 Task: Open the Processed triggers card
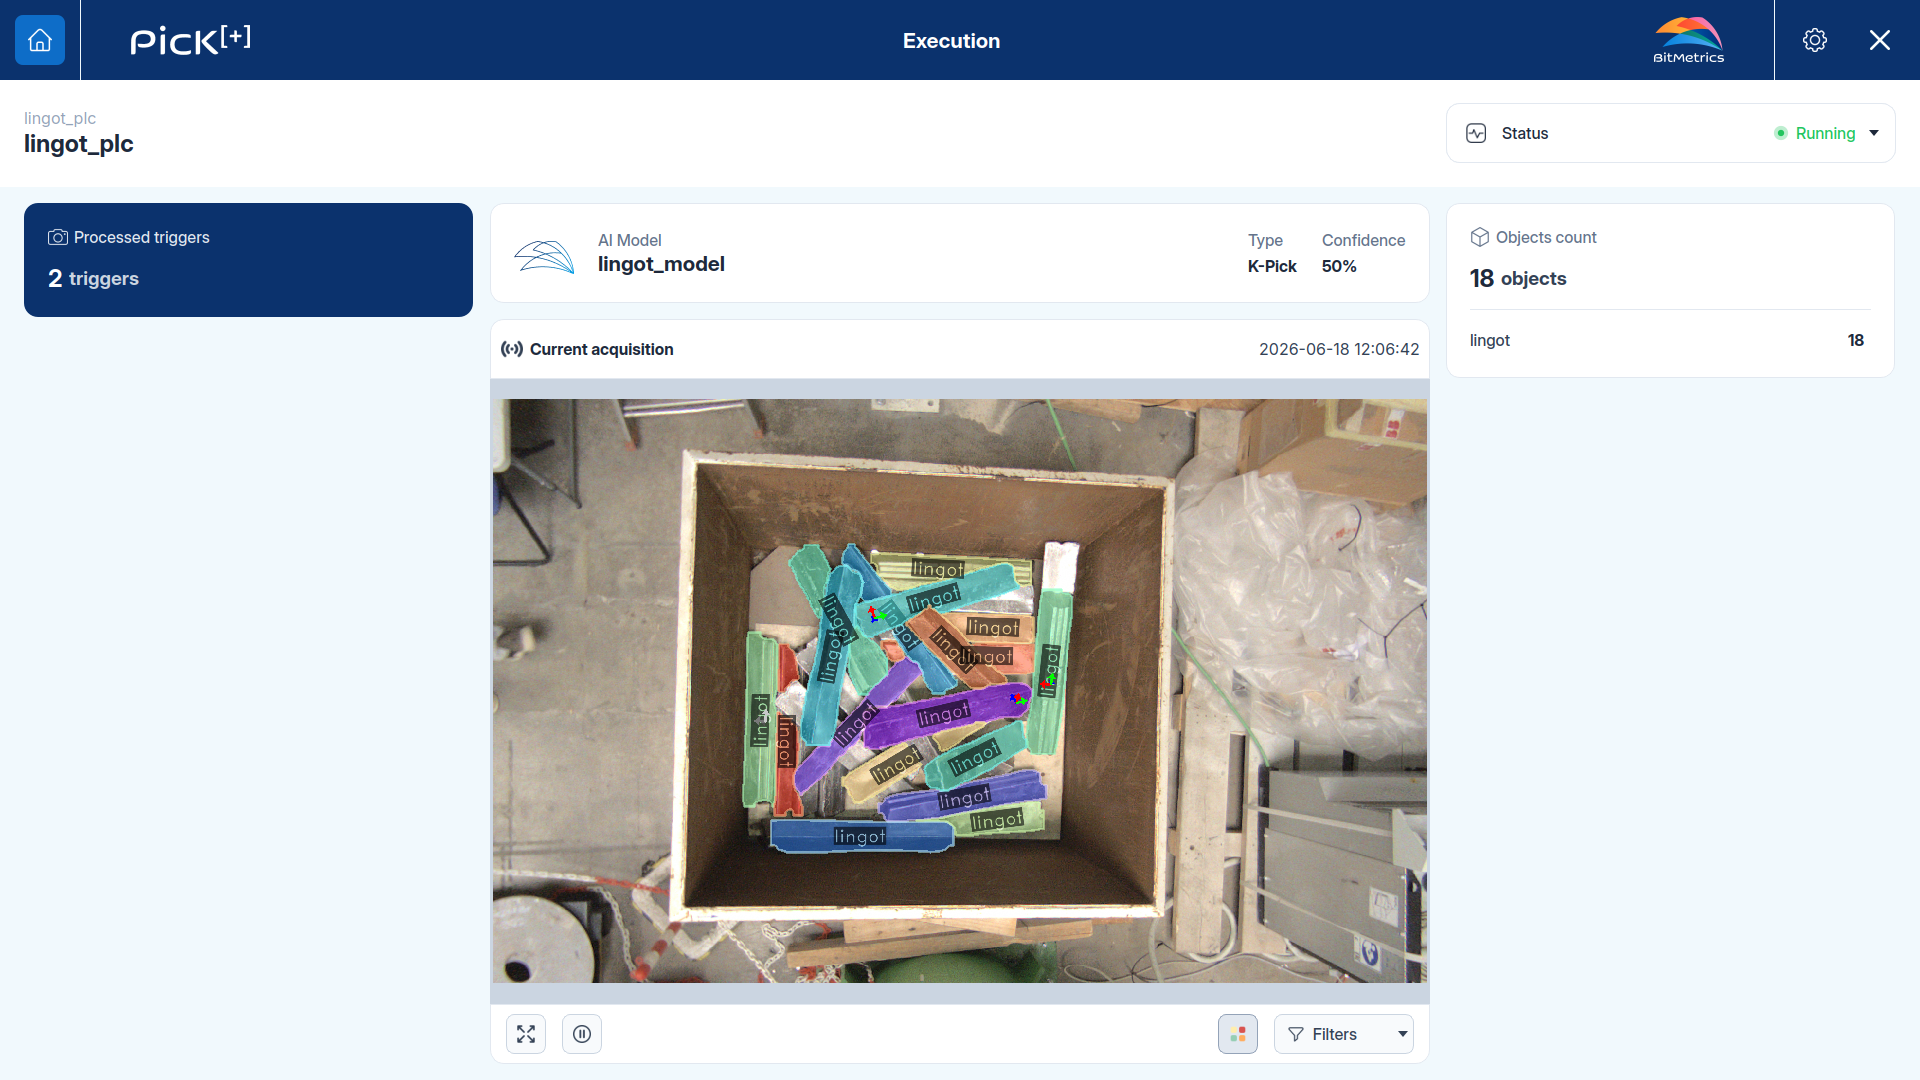tap(248, 260)
